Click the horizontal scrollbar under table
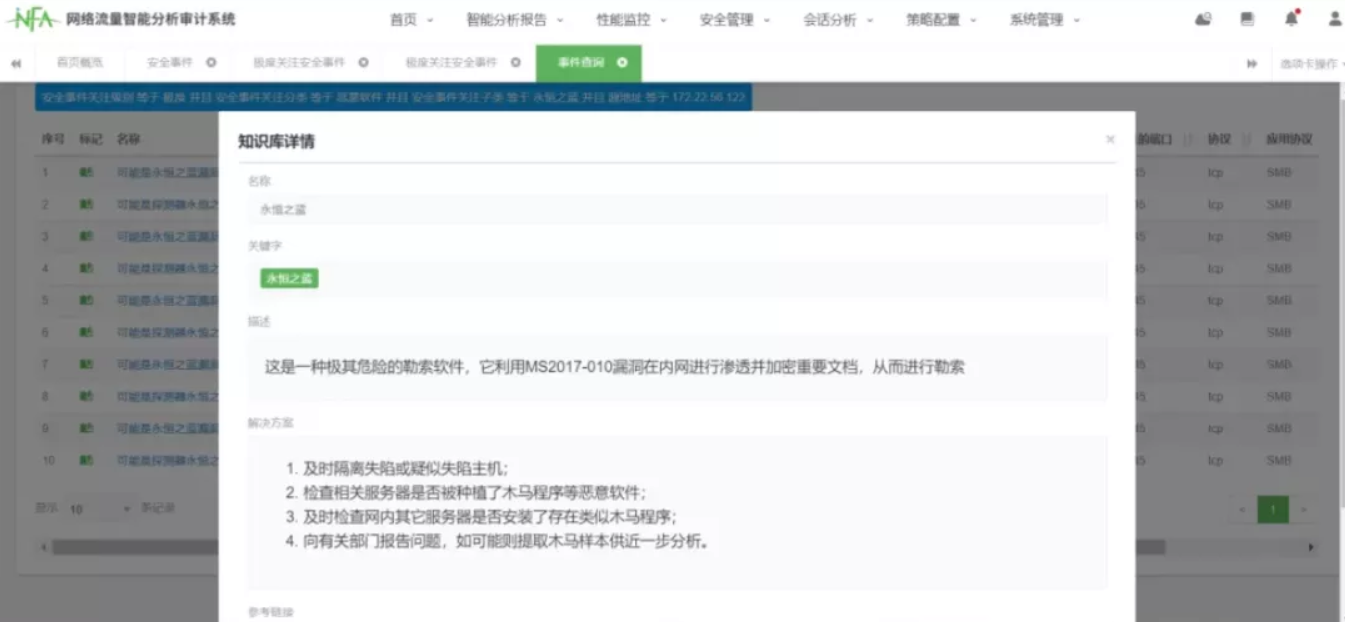 point(130,547)
